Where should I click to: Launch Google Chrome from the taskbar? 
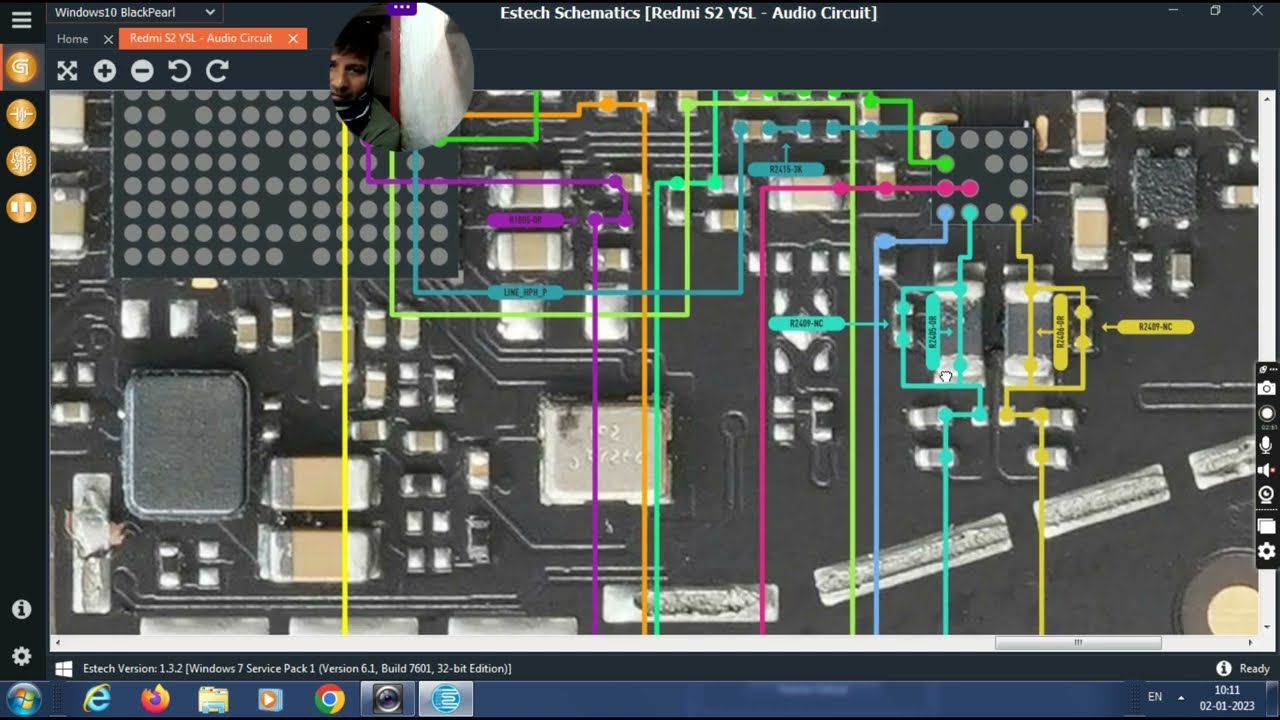(x=329, y=699)
